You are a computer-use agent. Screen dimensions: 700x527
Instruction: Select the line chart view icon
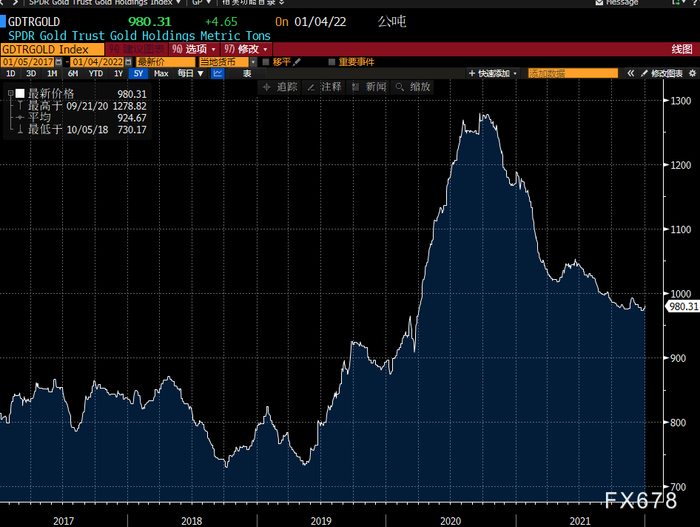(x=217, y=73)
